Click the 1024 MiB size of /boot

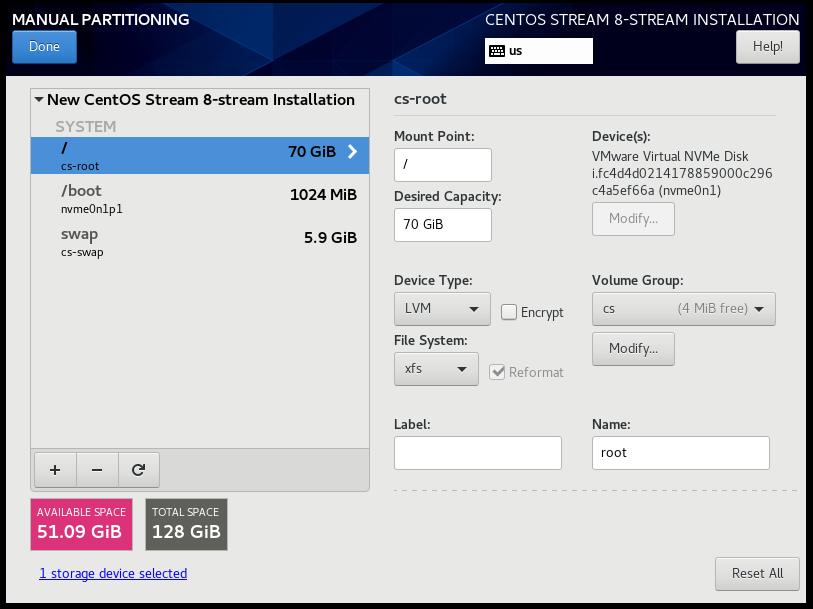click(324, 195)
